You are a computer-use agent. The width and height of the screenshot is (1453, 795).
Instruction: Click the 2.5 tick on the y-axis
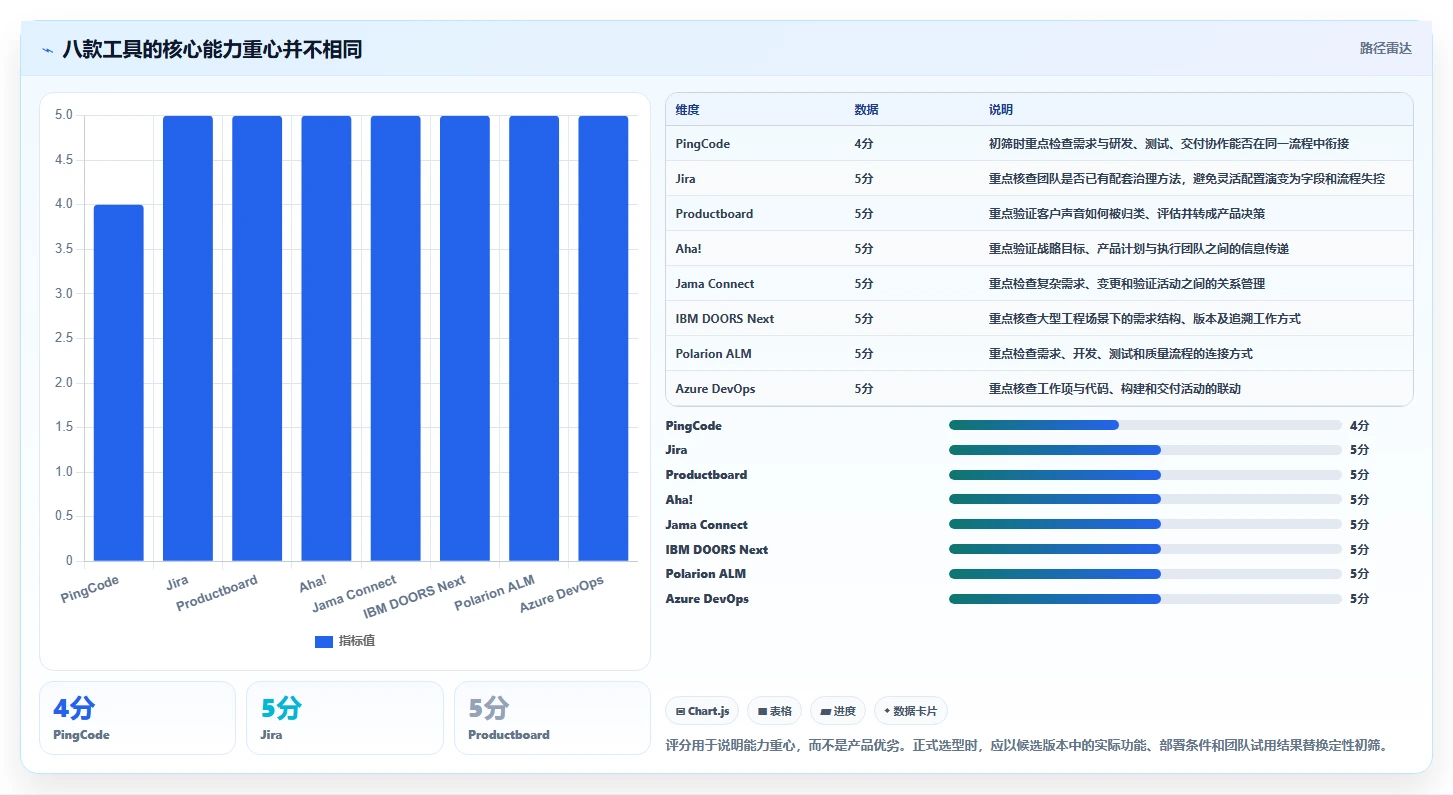64,338
